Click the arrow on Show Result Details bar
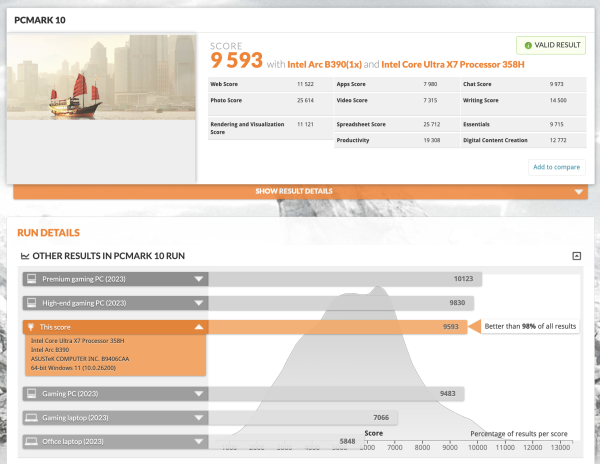 point(579,192)
